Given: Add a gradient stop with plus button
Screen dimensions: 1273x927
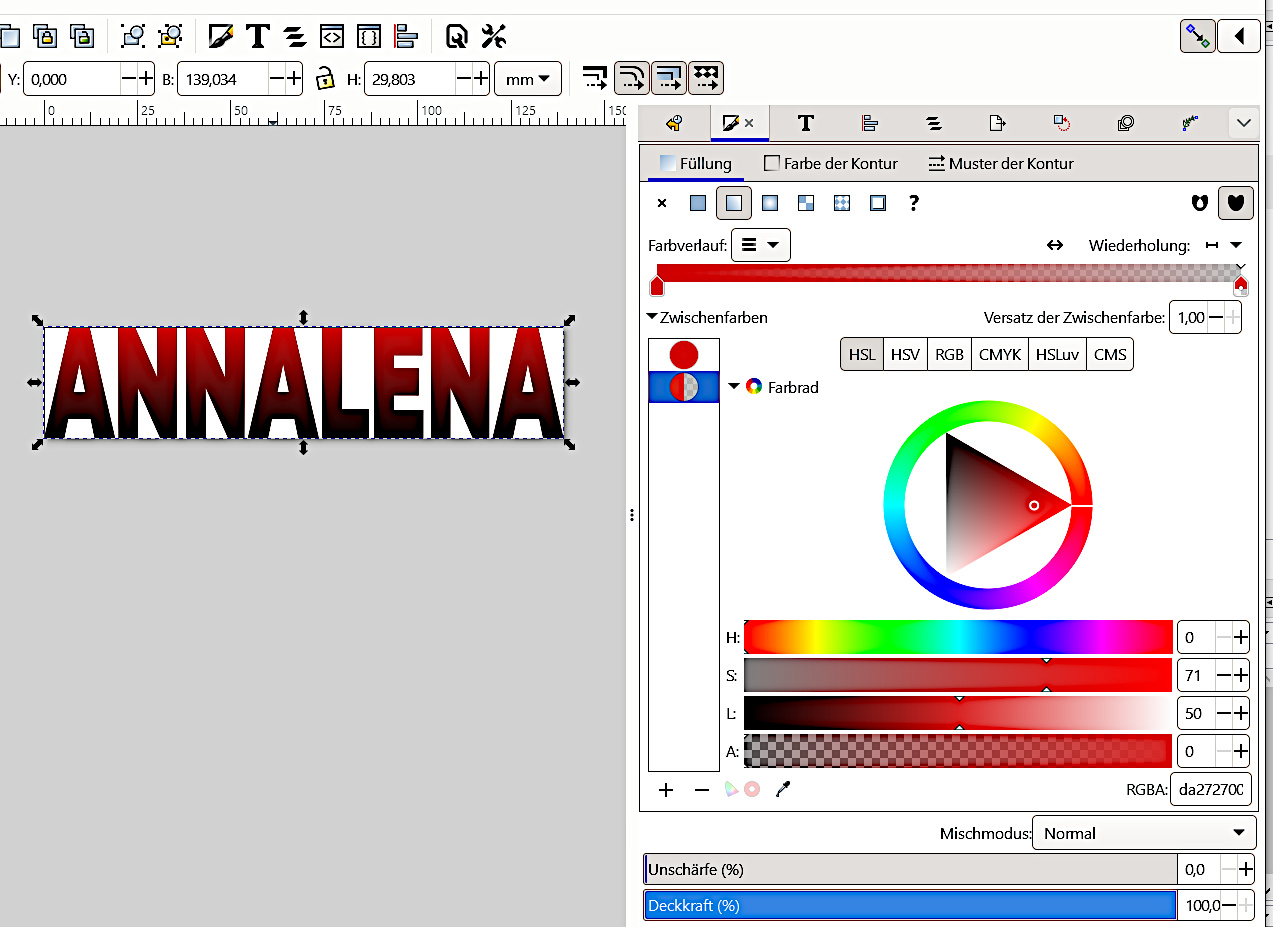Looking at the screenshot, I should [x=666, y=790].
